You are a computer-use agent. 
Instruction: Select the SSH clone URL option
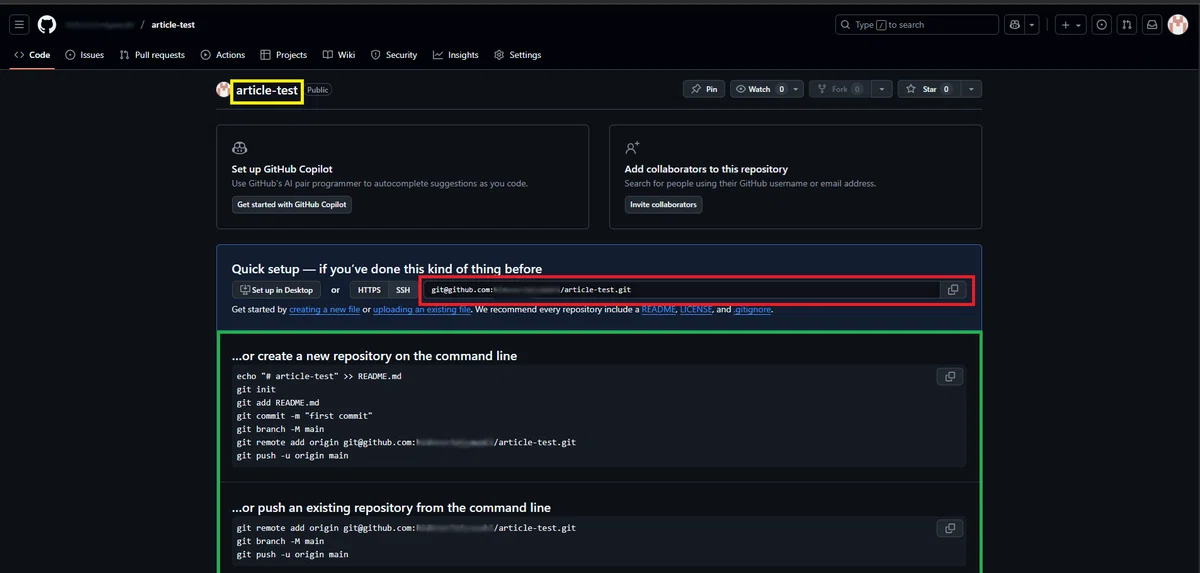tap(403, 290)
